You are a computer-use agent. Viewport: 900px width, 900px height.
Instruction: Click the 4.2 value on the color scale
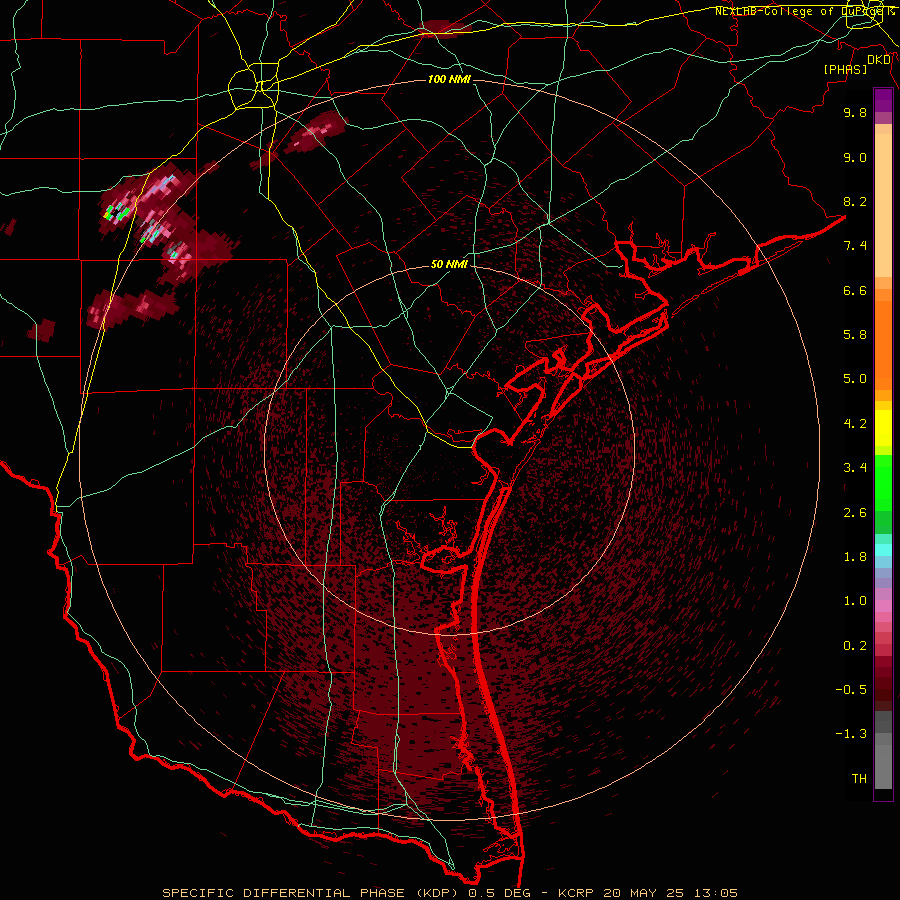(855, 424)
